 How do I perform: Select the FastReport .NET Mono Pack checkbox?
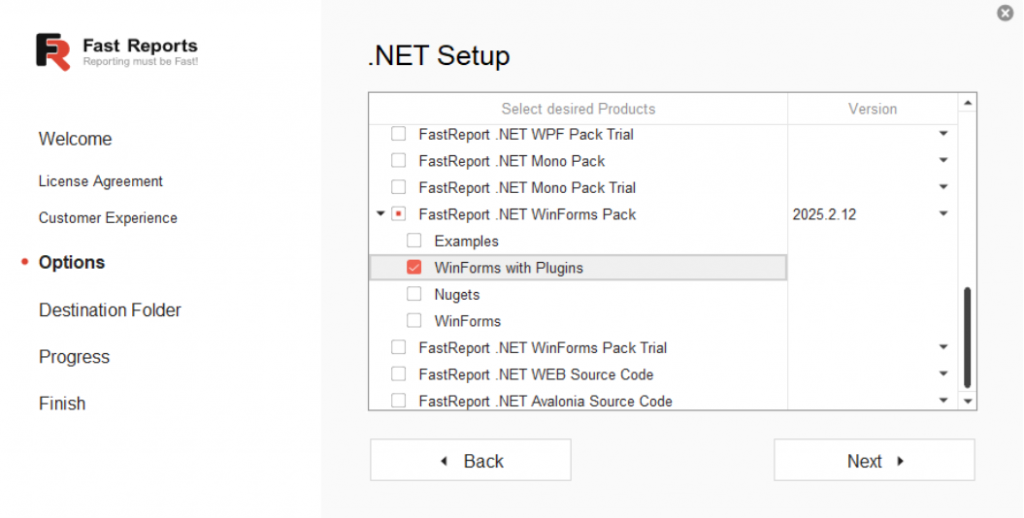pos(399,161)
